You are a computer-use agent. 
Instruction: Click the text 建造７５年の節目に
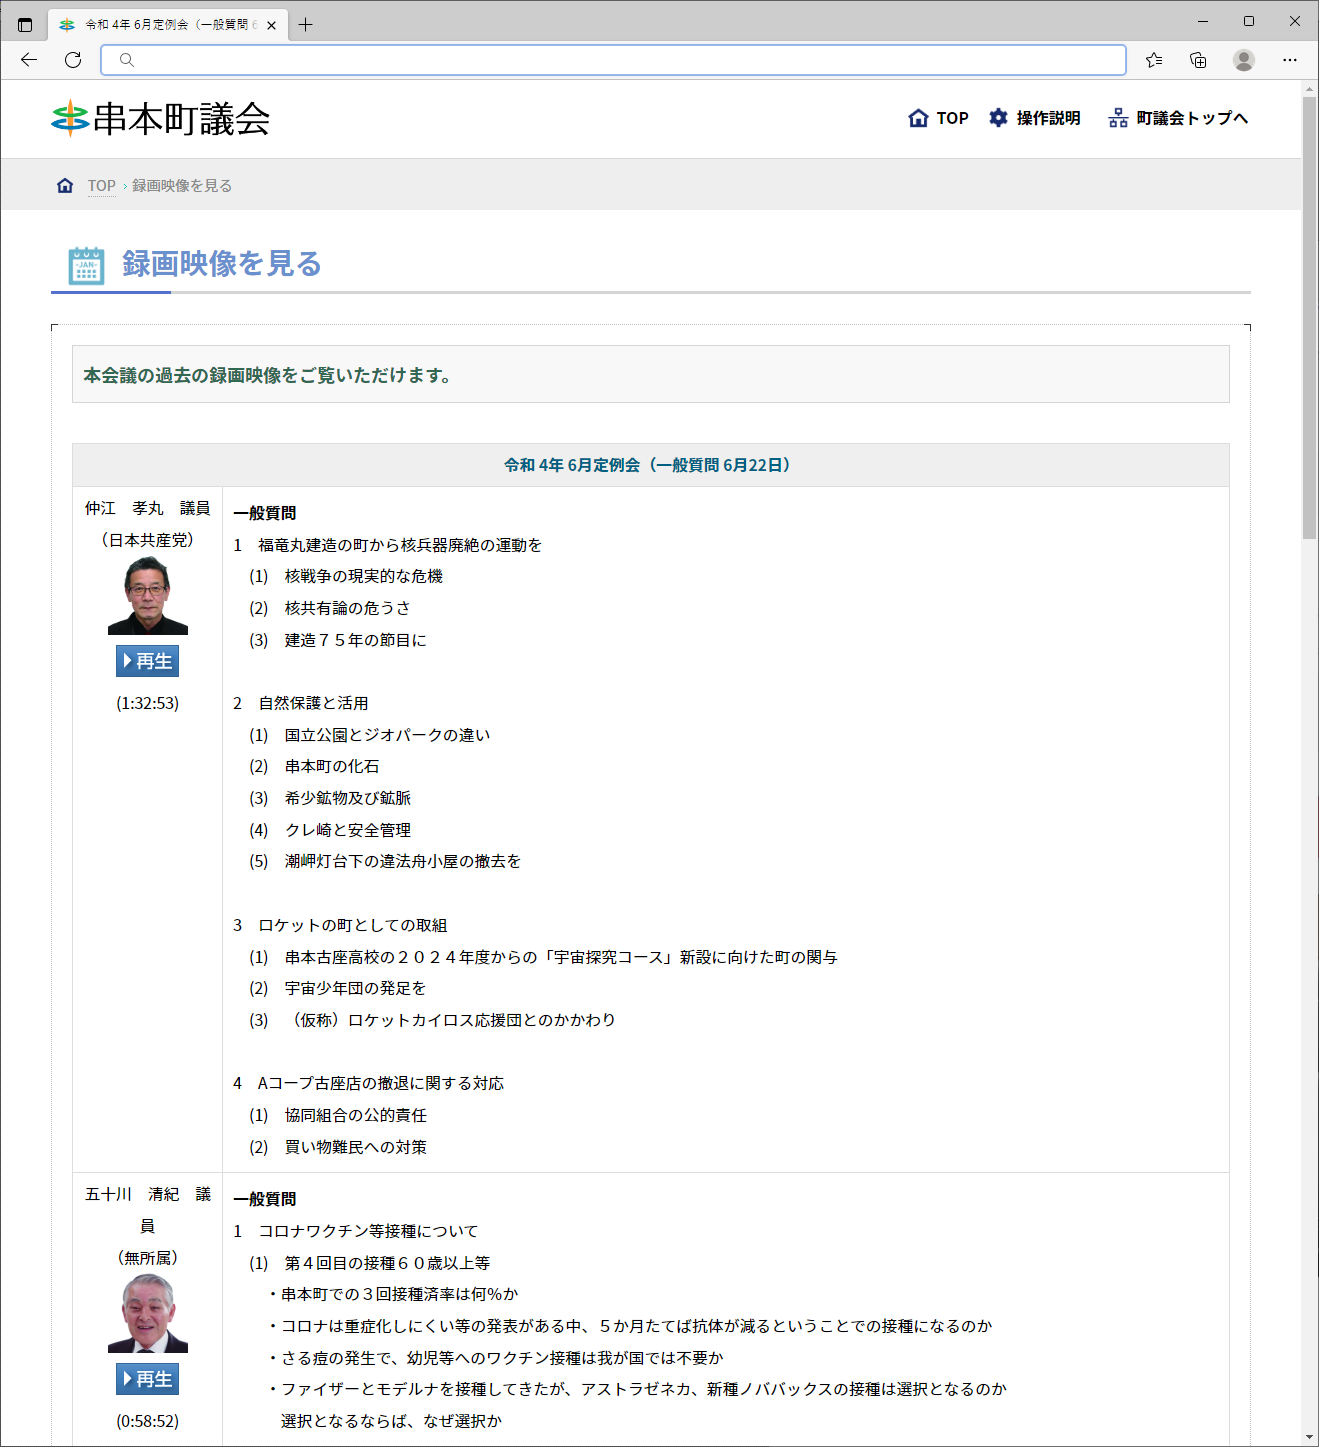356,640
